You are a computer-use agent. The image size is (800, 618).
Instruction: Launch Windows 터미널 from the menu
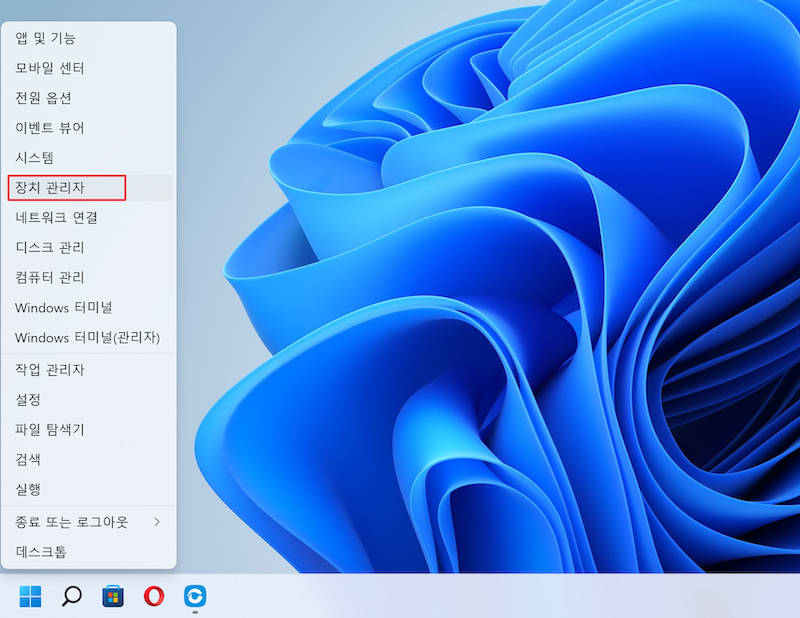[89, 308]
